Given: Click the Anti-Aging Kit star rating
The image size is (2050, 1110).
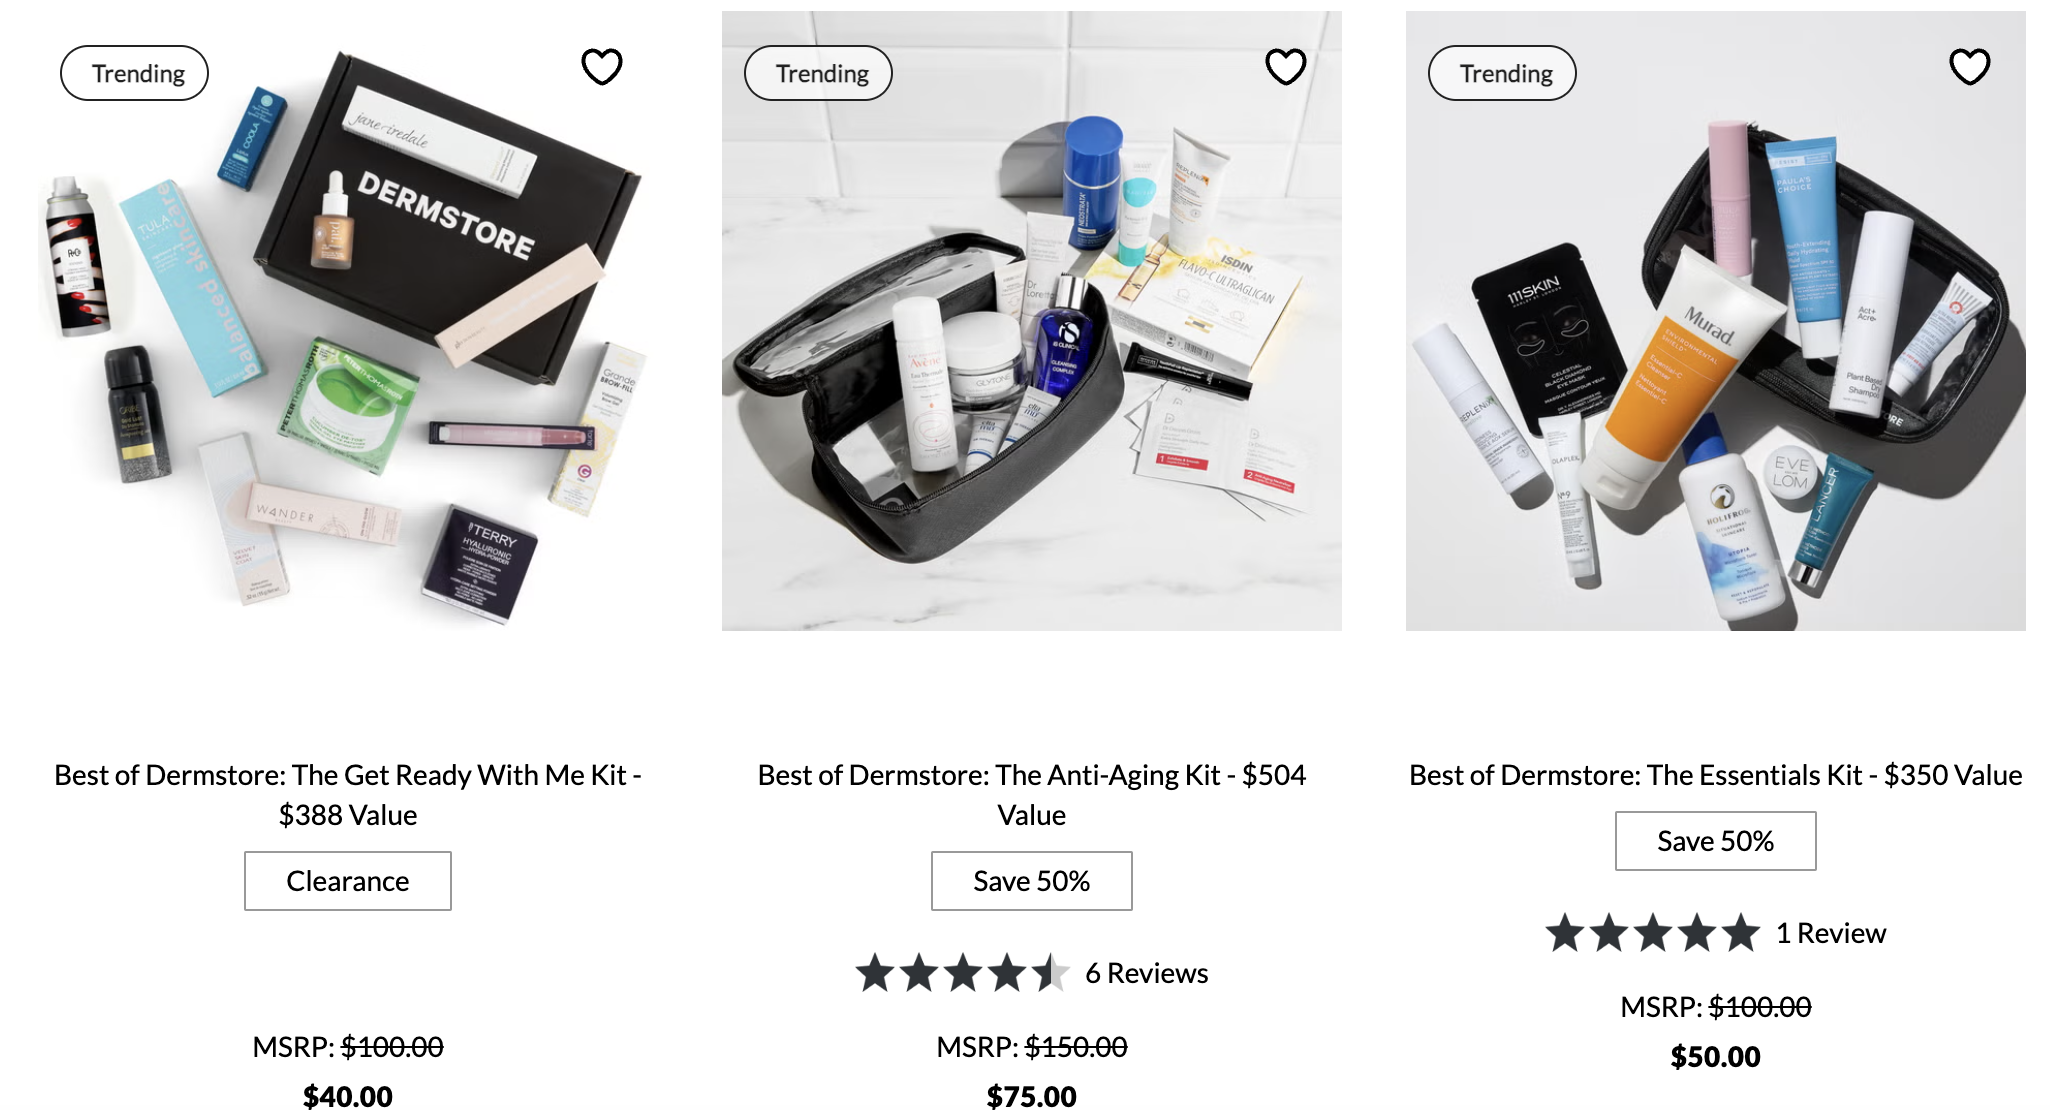Looking at the screenshot, I should click(963, 973).
